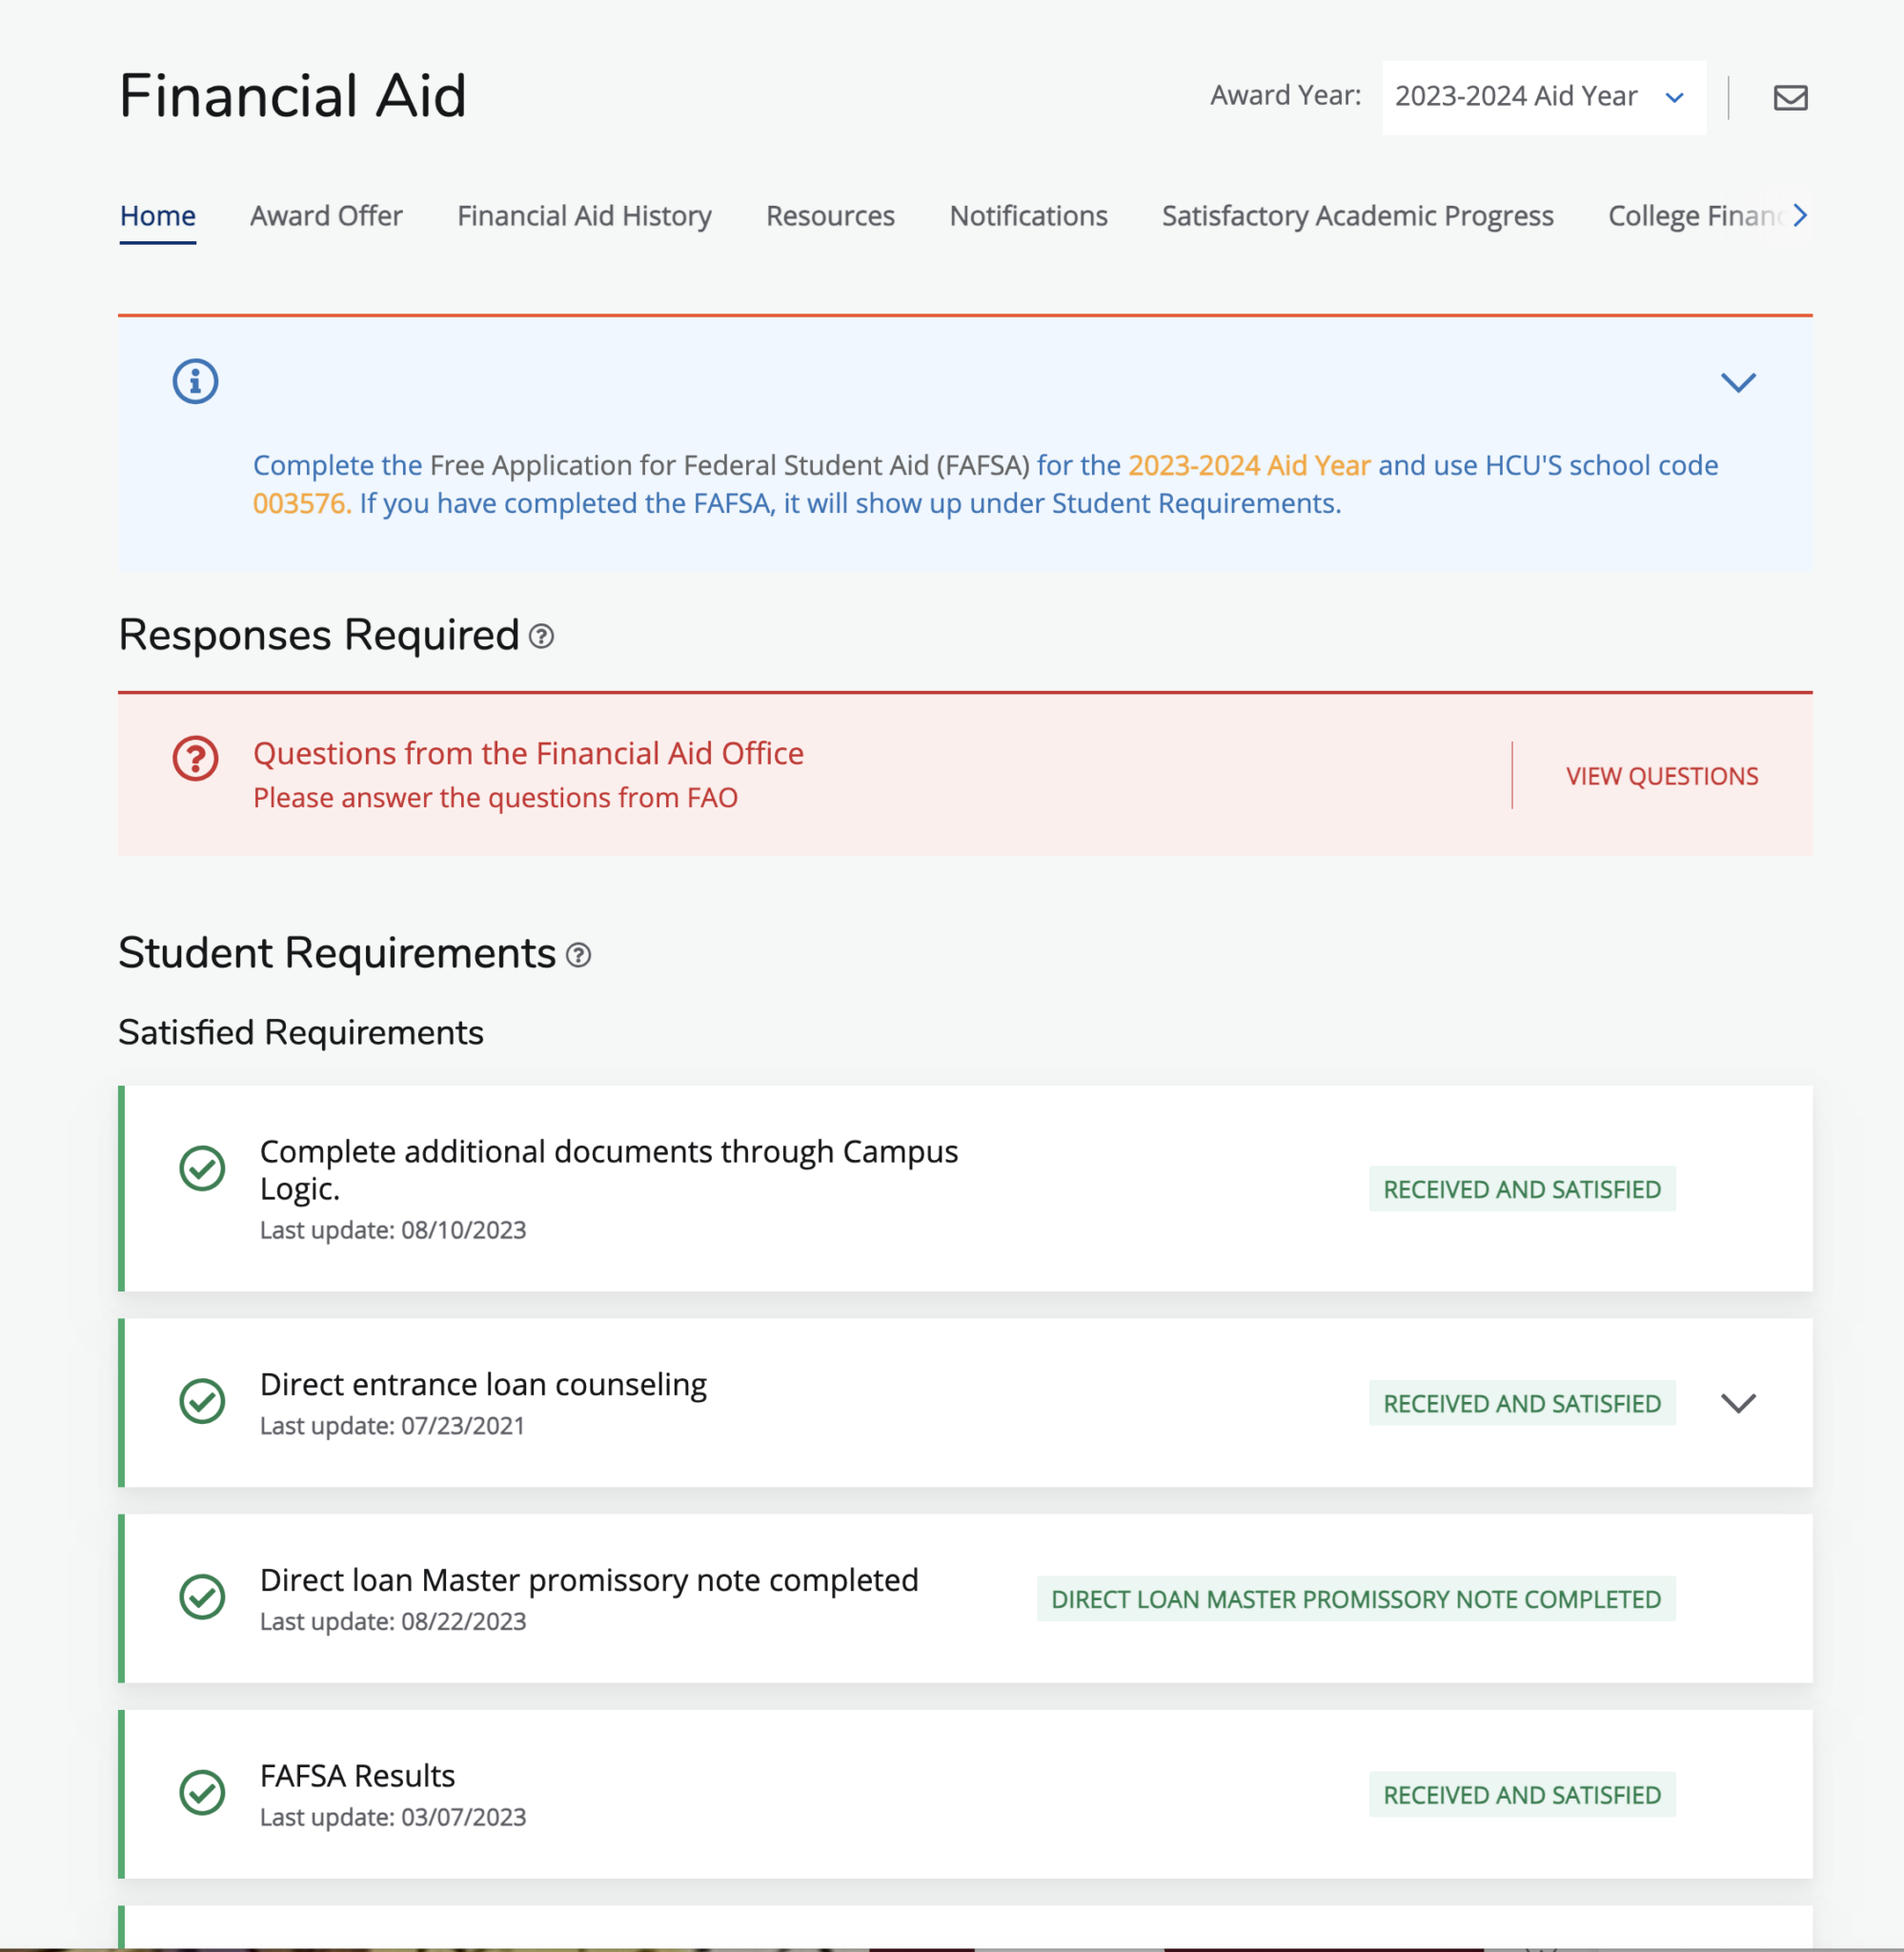Open the mail envelope icon
1904x1952 pixels.
pyautogui.click(x=1790, y=97)
